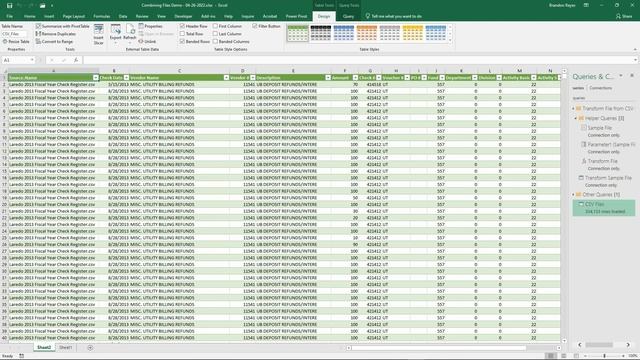Click in the Table Name field
Screen dimensions: 640x360
pos(15,34)
